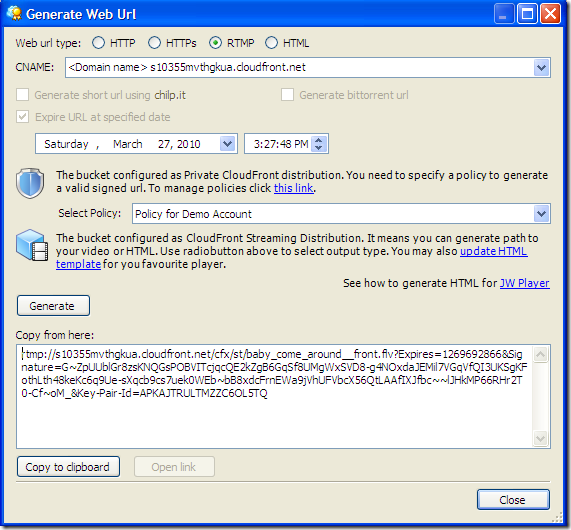This screenshot has height=530, width=571.
Task: Increase time with the spinner up arrow
Action: pyautogui.click(x=319, y=140)
